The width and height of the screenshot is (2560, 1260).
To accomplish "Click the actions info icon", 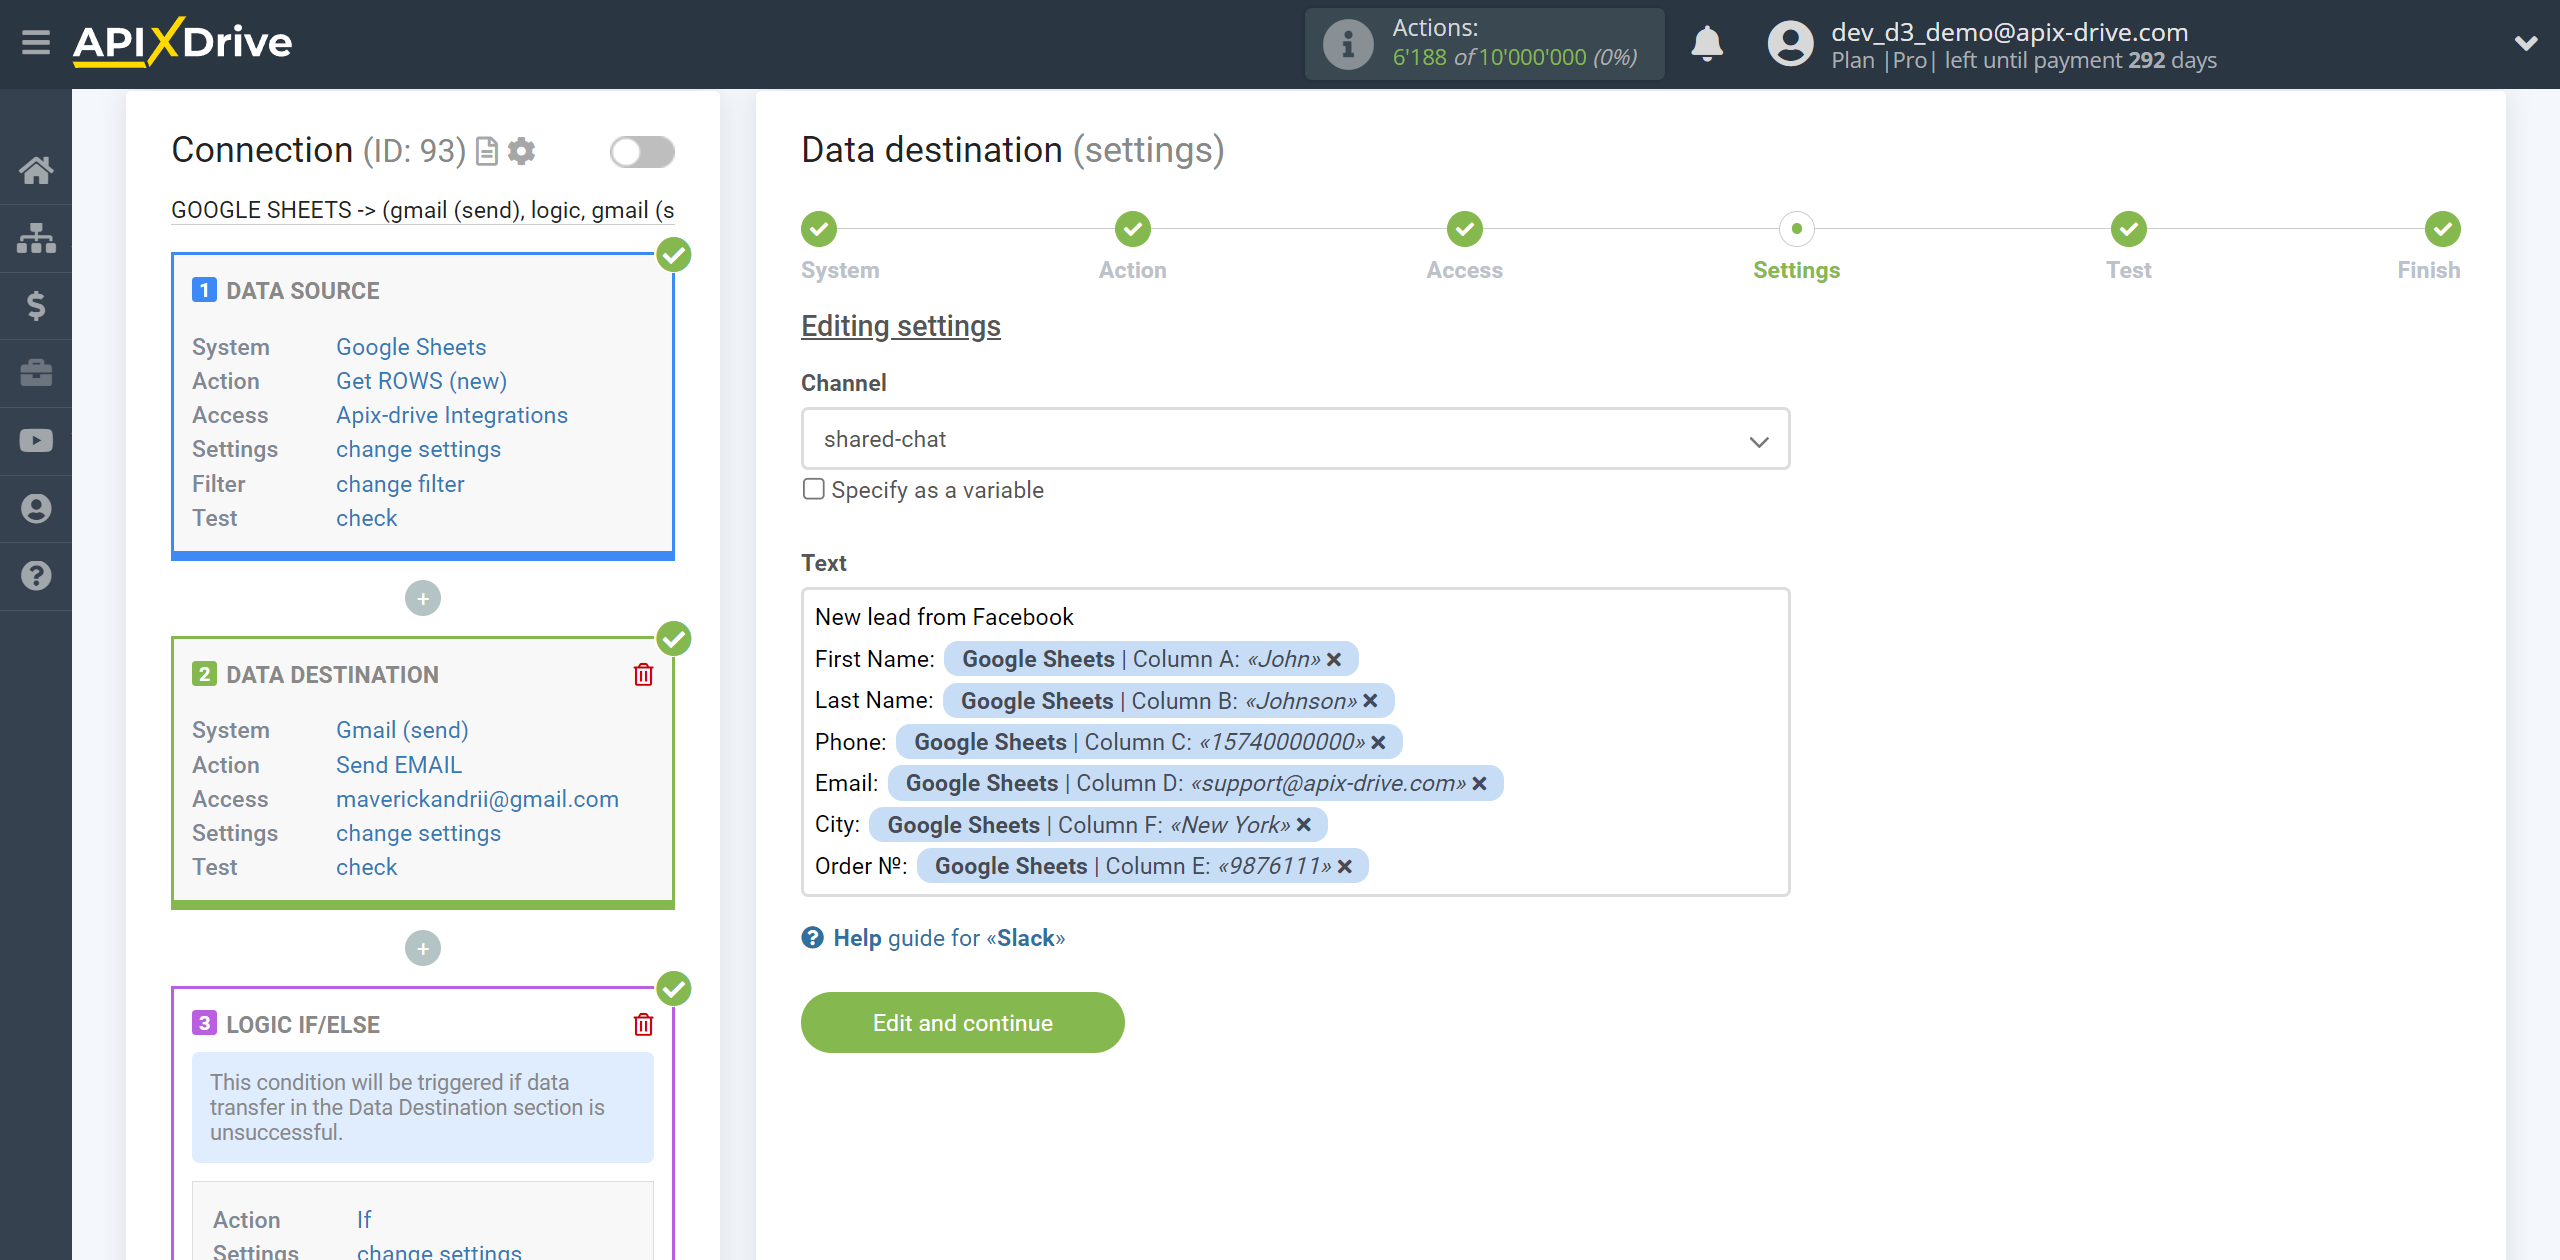I will point(1348,44).
